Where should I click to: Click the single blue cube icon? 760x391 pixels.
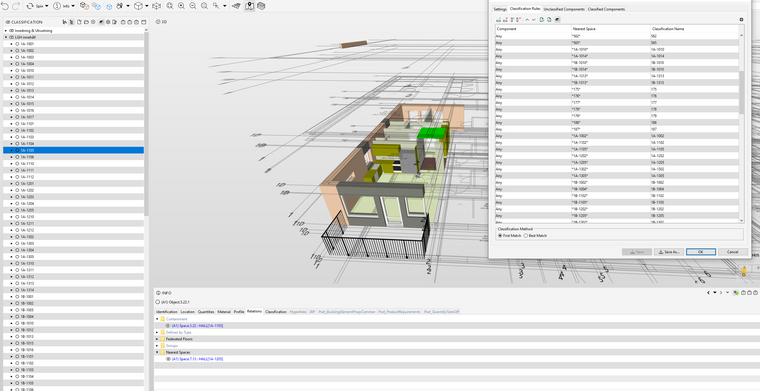(x=109, y=6)
